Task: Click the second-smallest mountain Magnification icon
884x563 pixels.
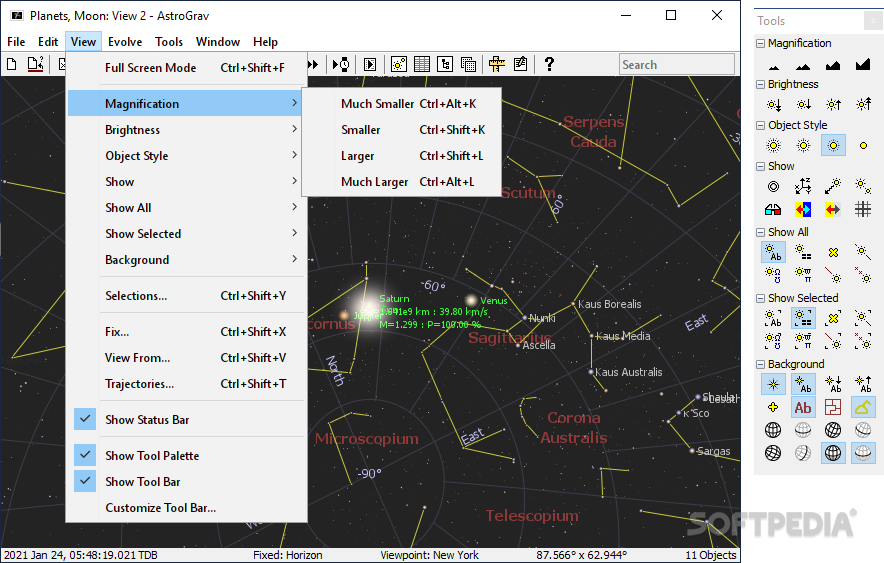Action: (x=803, y=67)
